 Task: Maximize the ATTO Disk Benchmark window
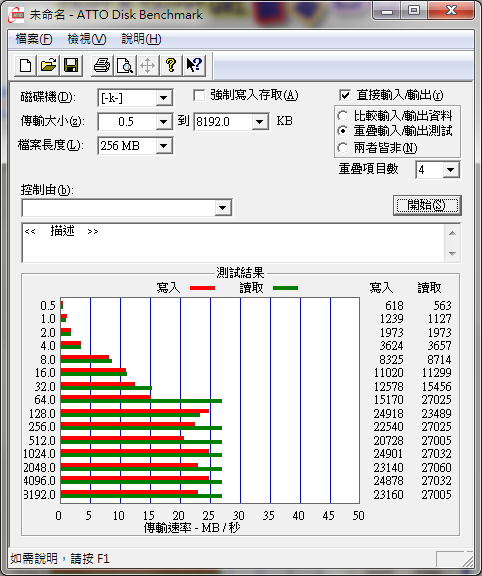tap(414, 11)
